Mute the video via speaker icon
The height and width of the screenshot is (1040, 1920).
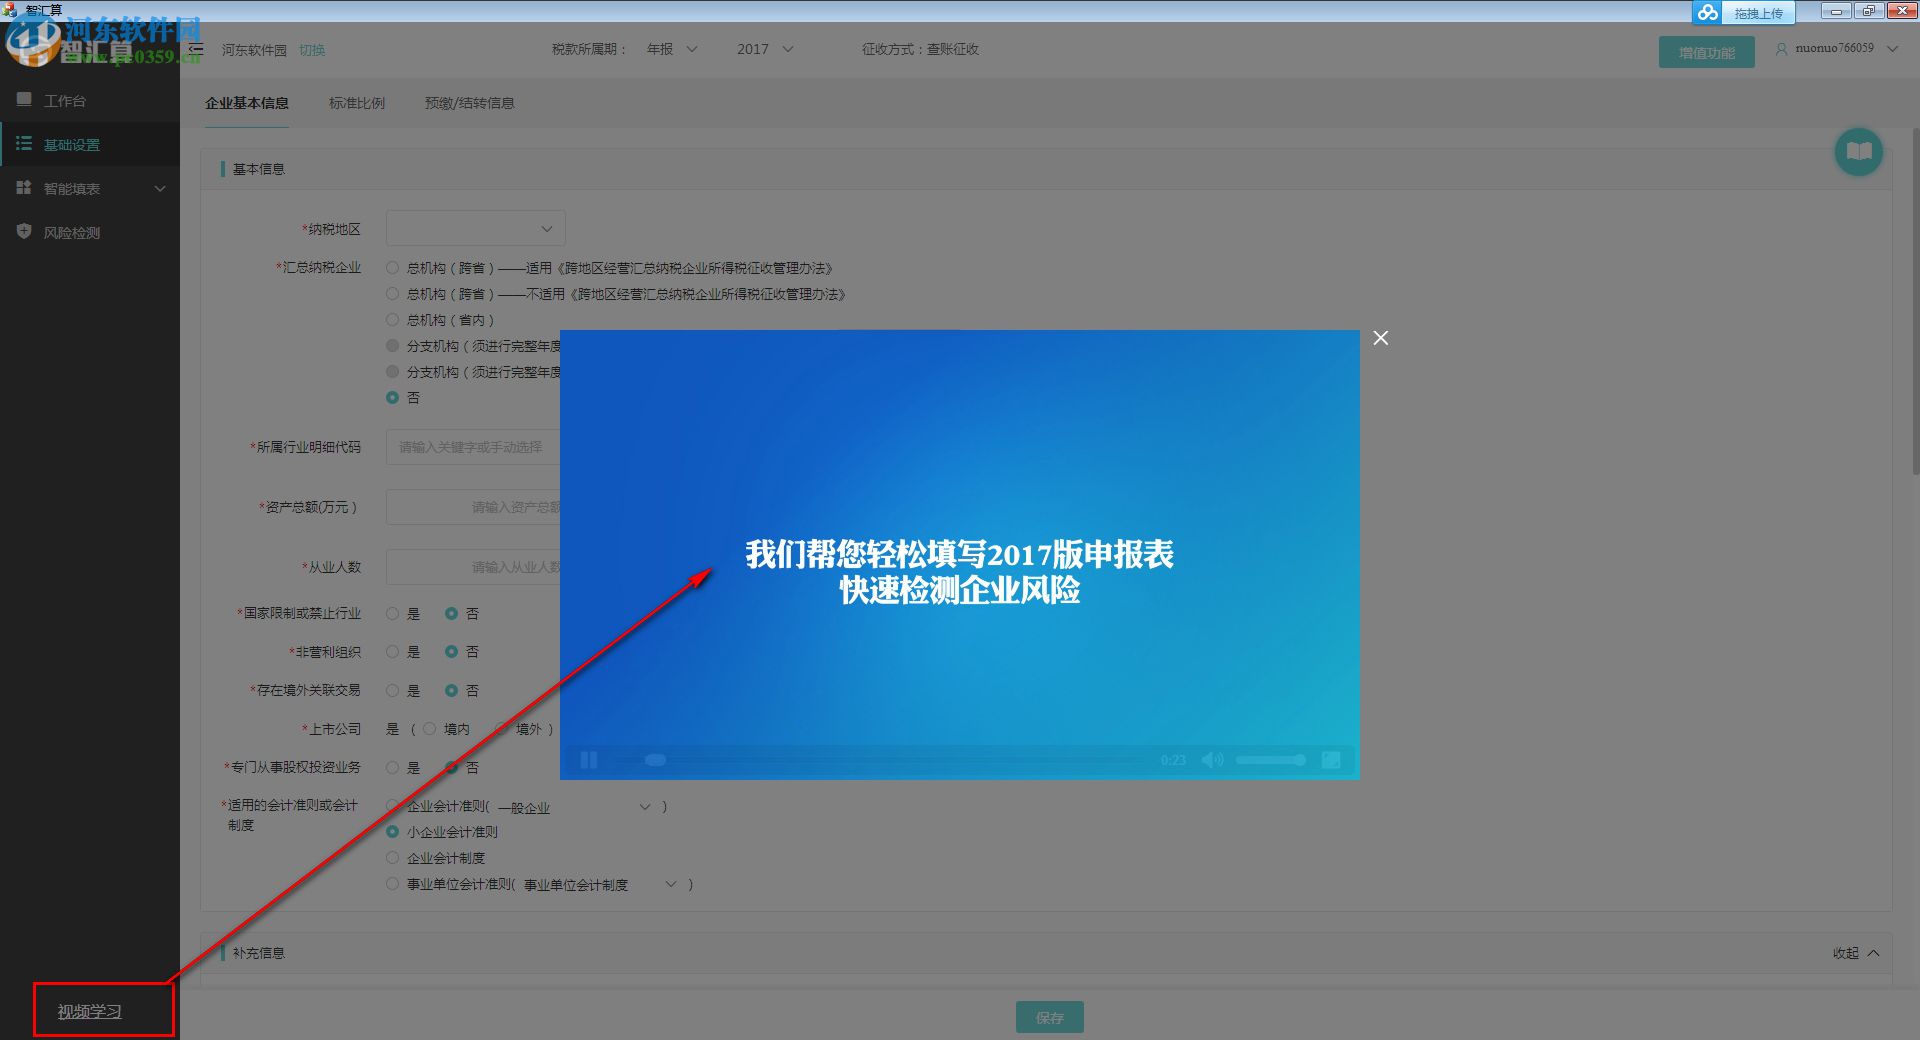point(1213,760)
